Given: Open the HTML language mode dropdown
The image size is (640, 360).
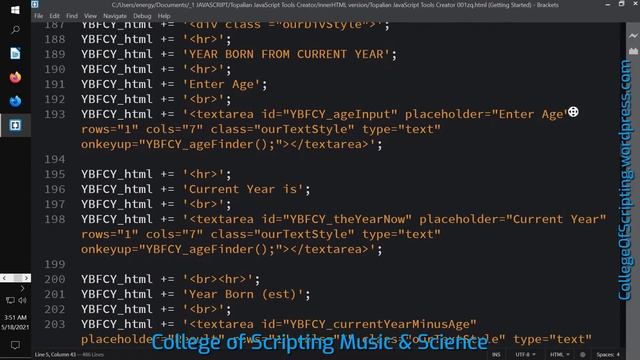Looking at the screenshot, I should click(559, 355).
